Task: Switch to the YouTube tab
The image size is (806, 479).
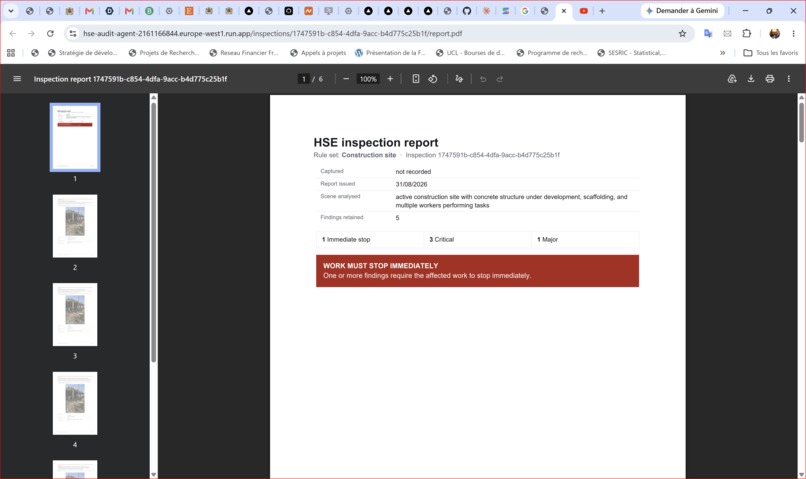Action: point(583,11)
